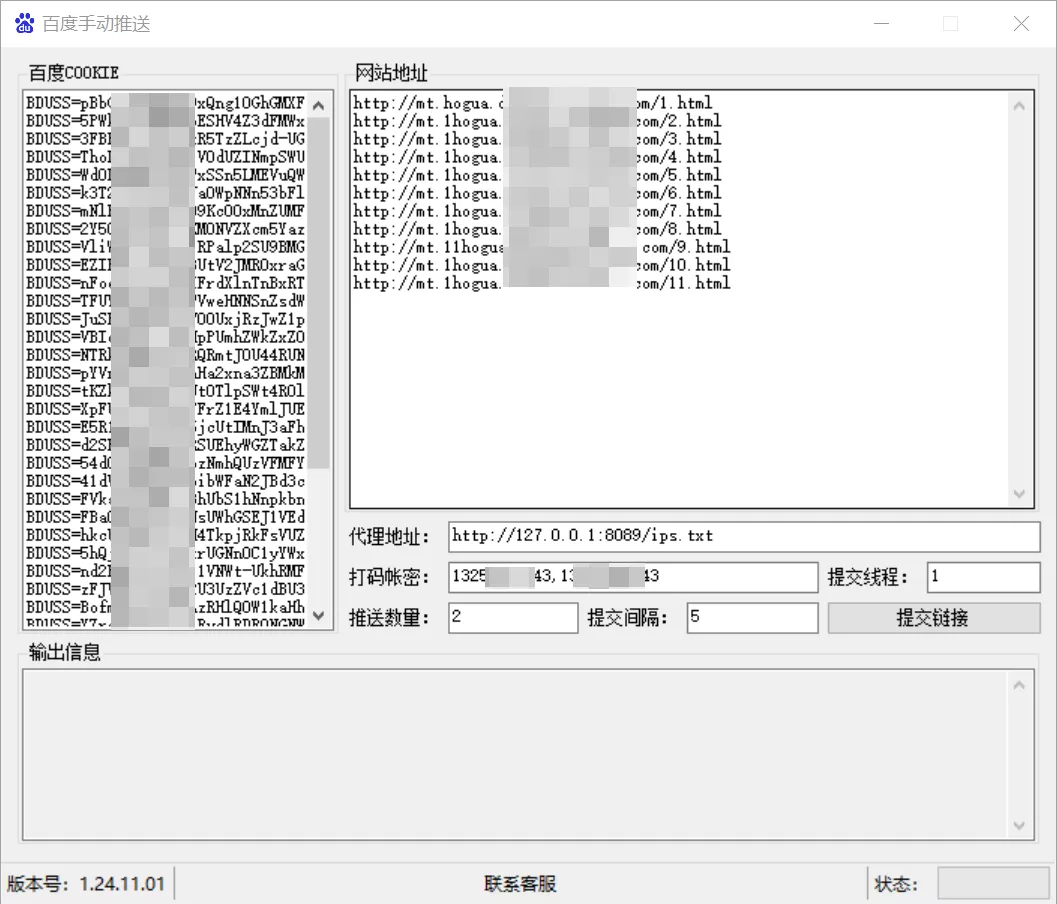
Task: Click the cookie line starting BDUSS=pBb
Action: [166, 103]
